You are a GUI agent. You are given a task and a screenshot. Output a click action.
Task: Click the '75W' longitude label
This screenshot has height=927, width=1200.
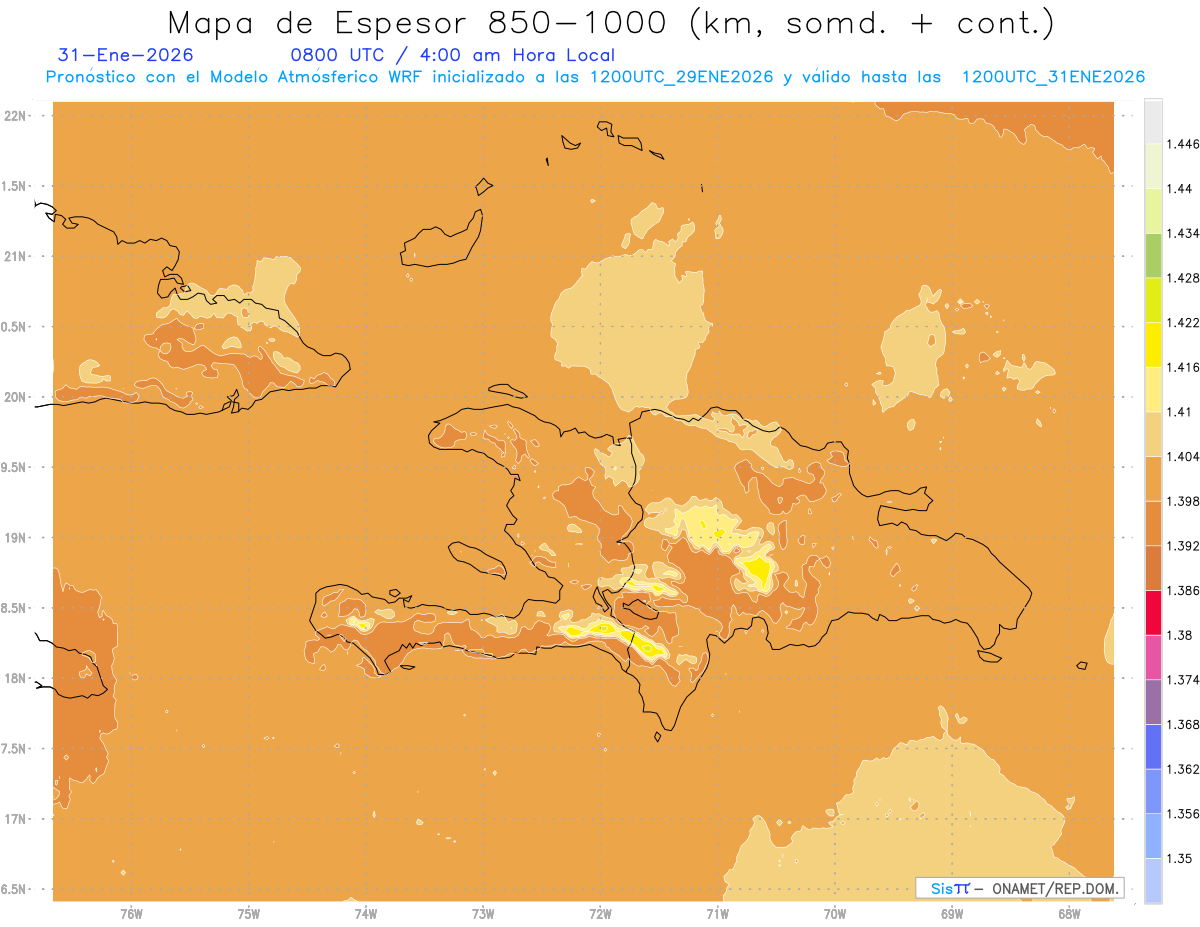click(248, 914)
